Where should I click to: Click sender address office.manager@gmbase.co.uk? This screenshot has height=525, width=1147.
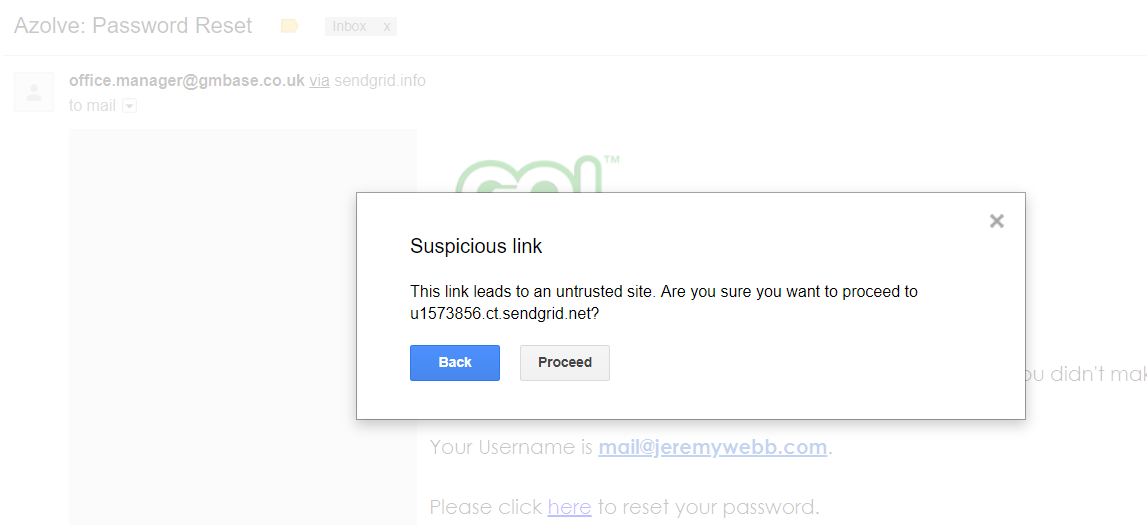(x=187, y=80)
